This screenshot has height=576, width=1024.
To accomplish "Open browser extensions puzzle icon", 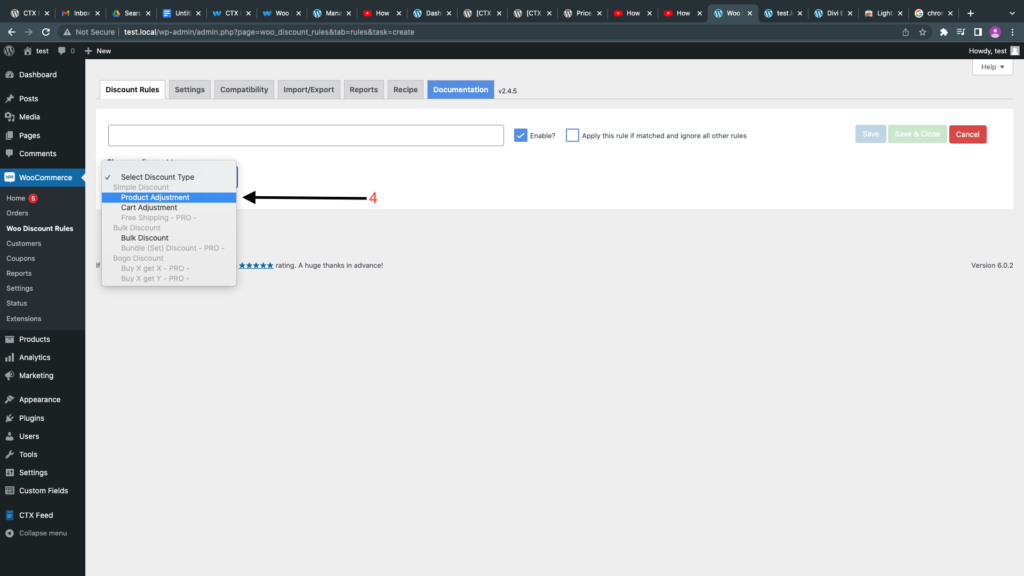I will point(944,31).
